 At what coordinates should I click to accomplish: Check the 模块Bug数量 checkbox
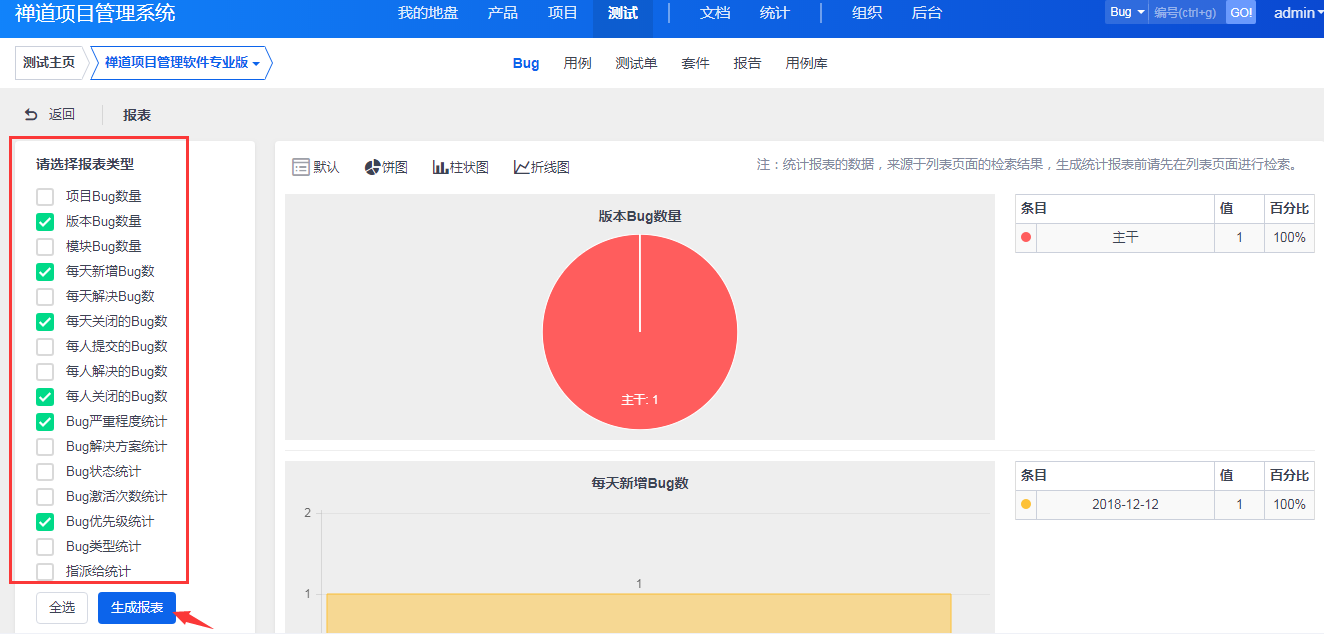point(45,247)
